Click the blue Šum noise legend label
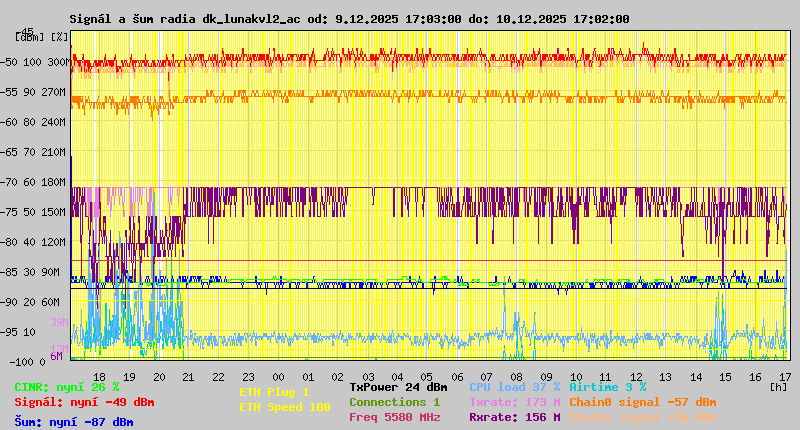Image resolution: width=800 pixels, height=430 pixels. [74, 422]
